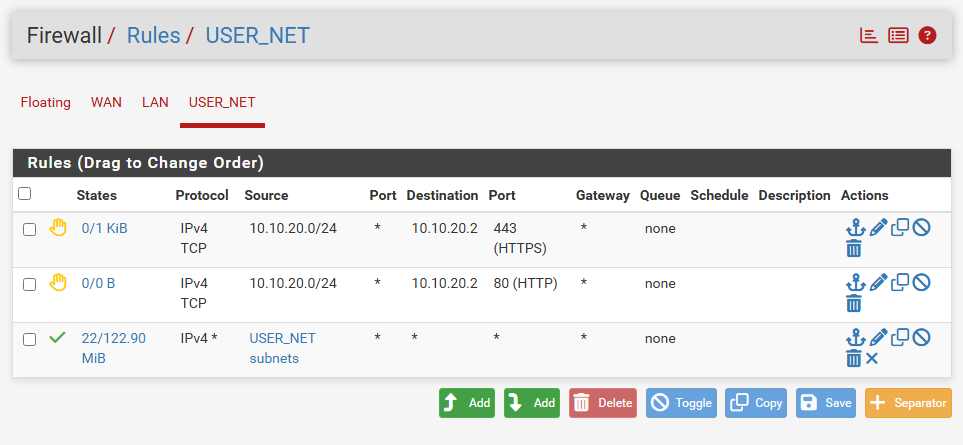Click the block hand icon on 80 (HTTP) rule

point(57,283)
